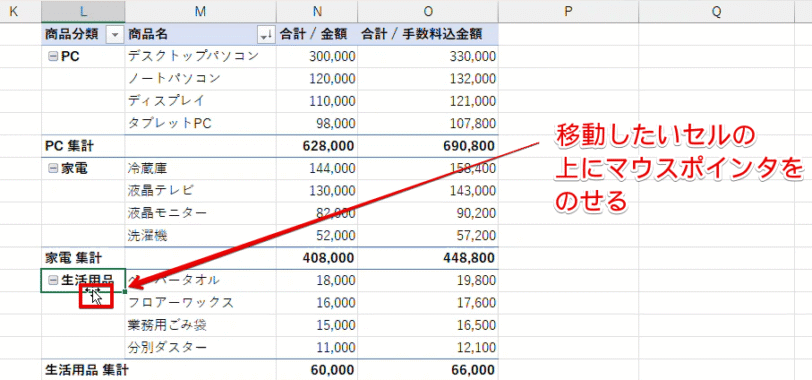Click the 16,500 amount cell

[x=428, y=325]
